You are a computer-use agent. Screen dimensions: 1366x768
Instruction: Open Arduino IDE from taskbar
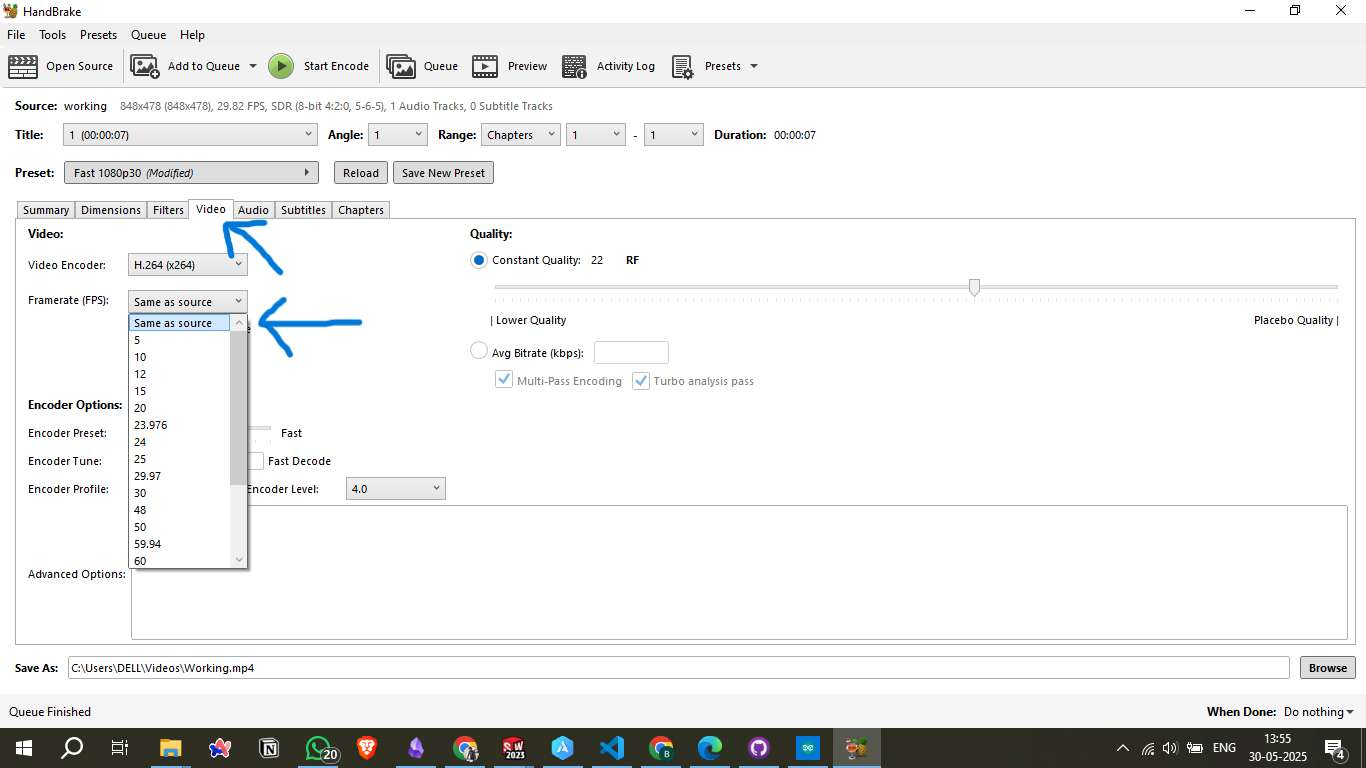click(808, 748)
